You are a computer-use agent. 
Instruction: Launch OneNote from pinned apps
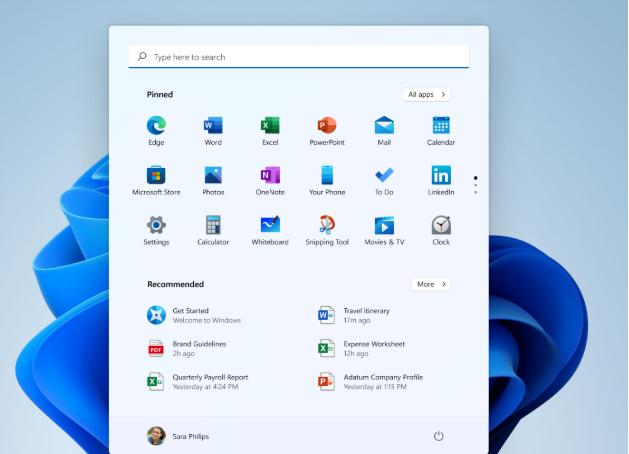coord(270,175)
